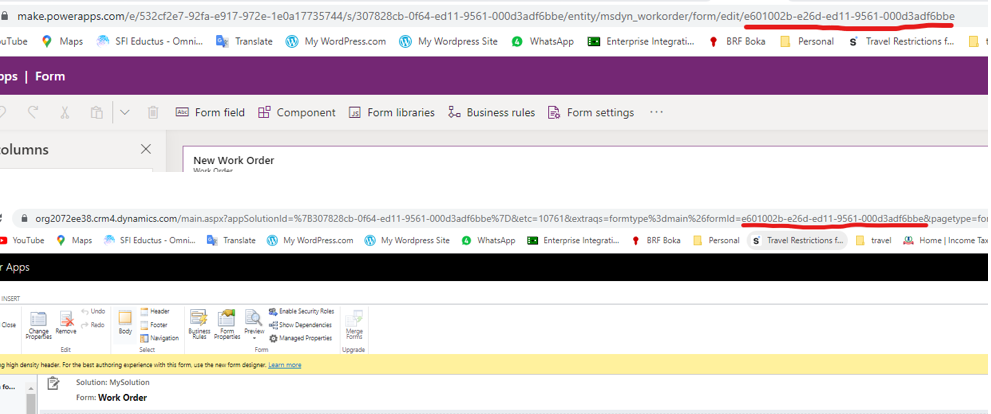Open the more commands ellipsis menu
This screenshot has height=414, width=991.
click(x=656, y=112)
